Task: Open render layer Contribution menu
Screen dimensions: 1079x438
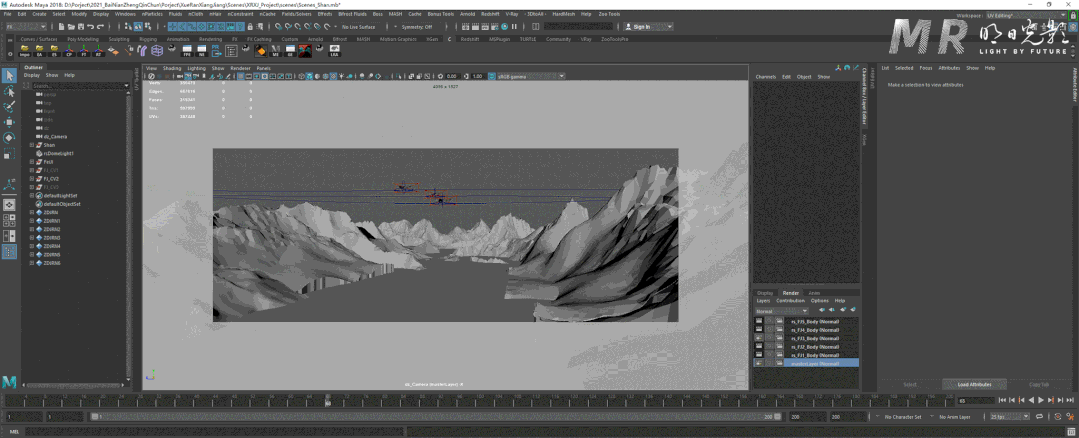Action: 790,300
